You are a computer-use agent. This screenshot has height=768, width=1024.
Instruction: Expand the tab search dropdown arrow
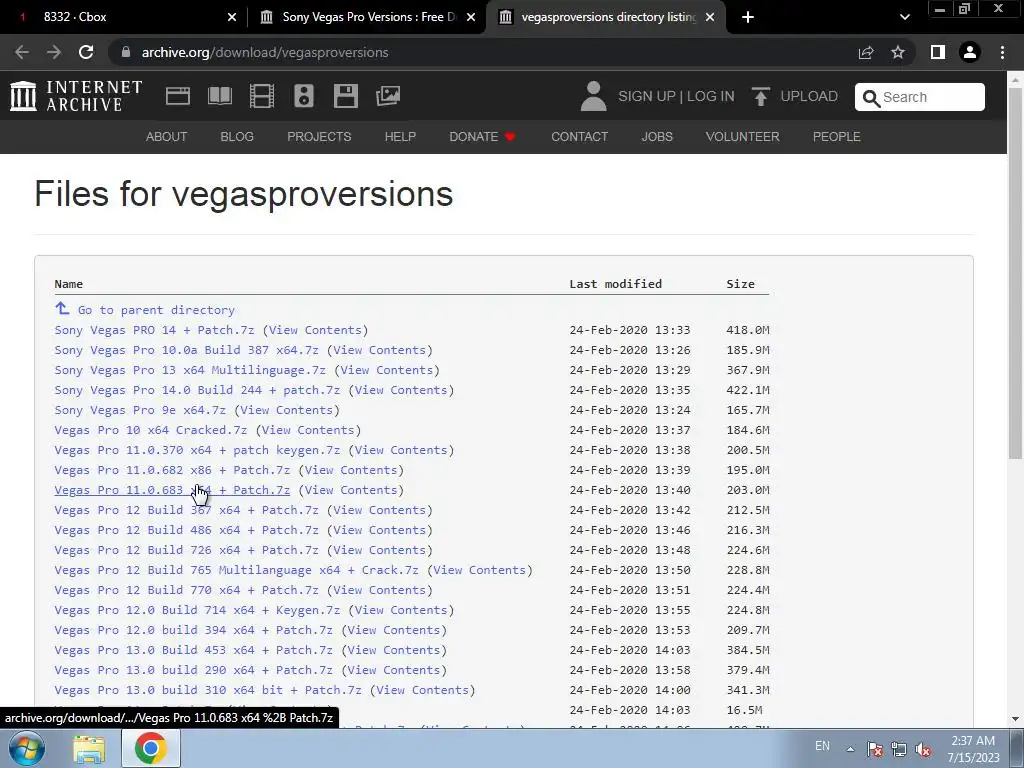(904, 17)
